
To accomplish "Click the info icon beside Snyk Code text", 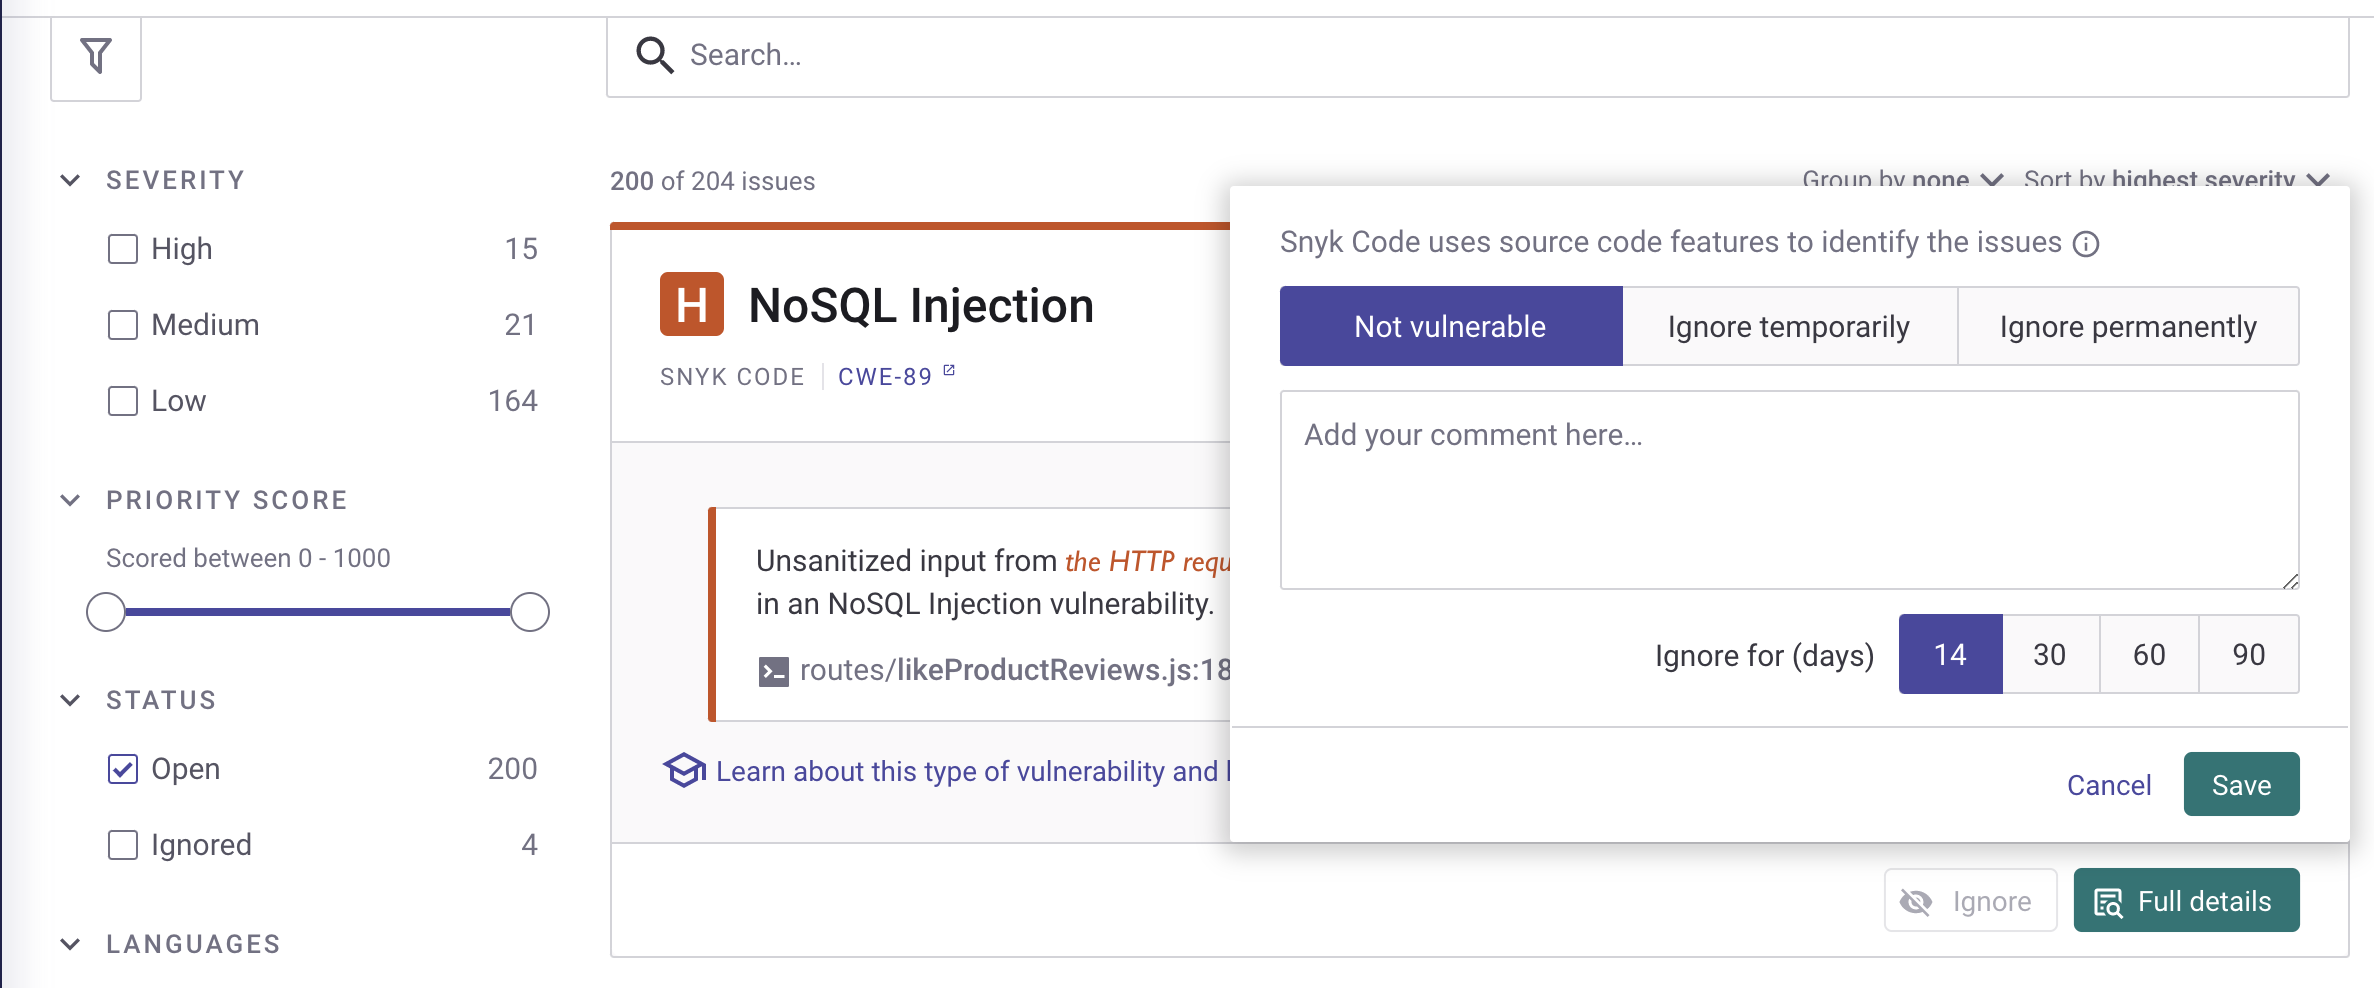I will (x=2086, y=244).
